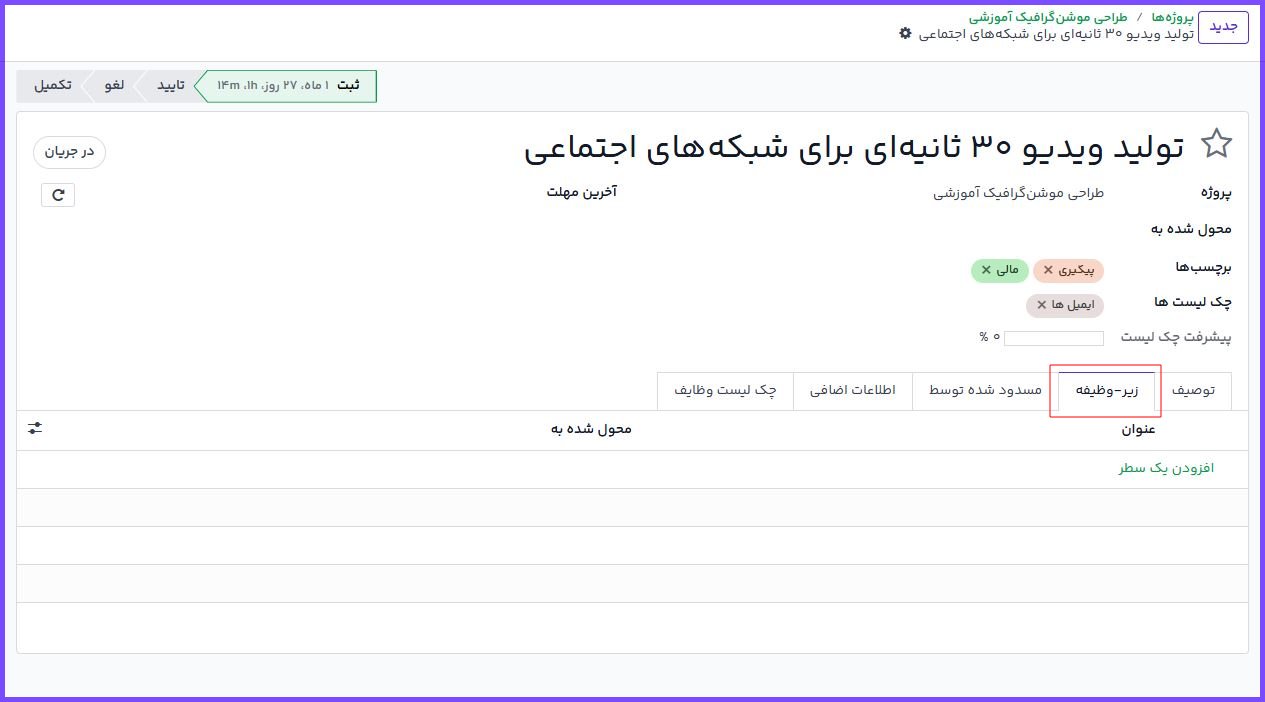
Task: Toggle the favorite star on the task title
Action: pyautogui.click(x=1217, y=142)
